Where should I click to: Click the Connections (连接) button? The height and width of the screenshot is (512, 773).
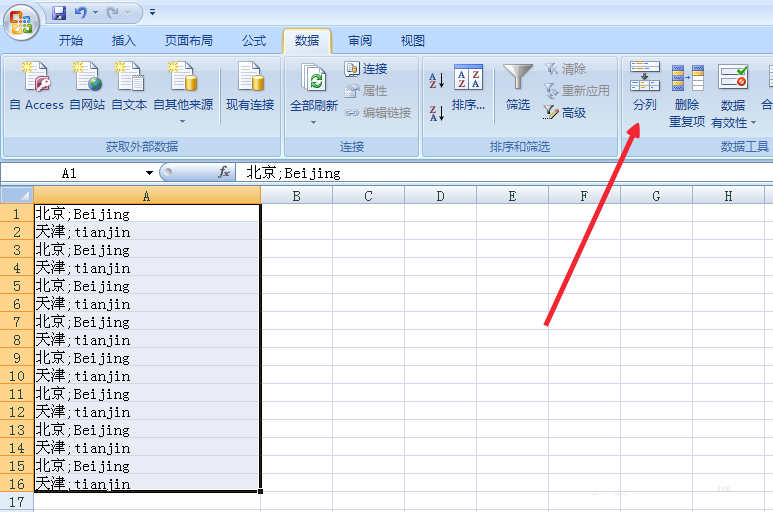366,69
